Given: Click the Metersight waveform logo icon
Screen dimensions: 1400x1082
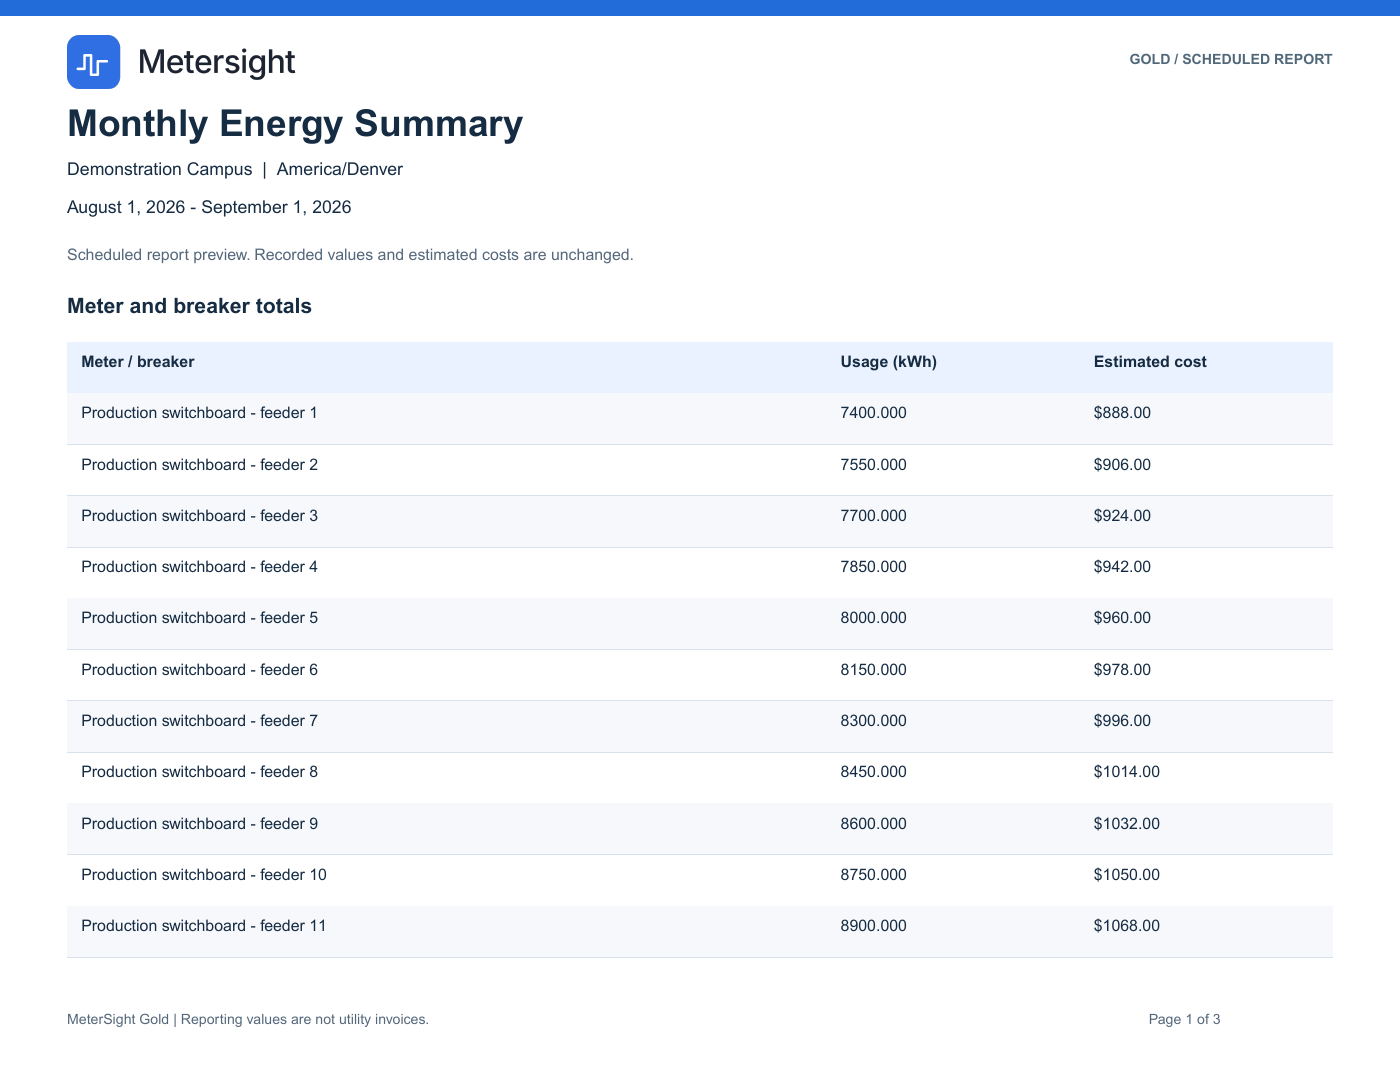Looking at the screenshot, I should pos(93,62).
